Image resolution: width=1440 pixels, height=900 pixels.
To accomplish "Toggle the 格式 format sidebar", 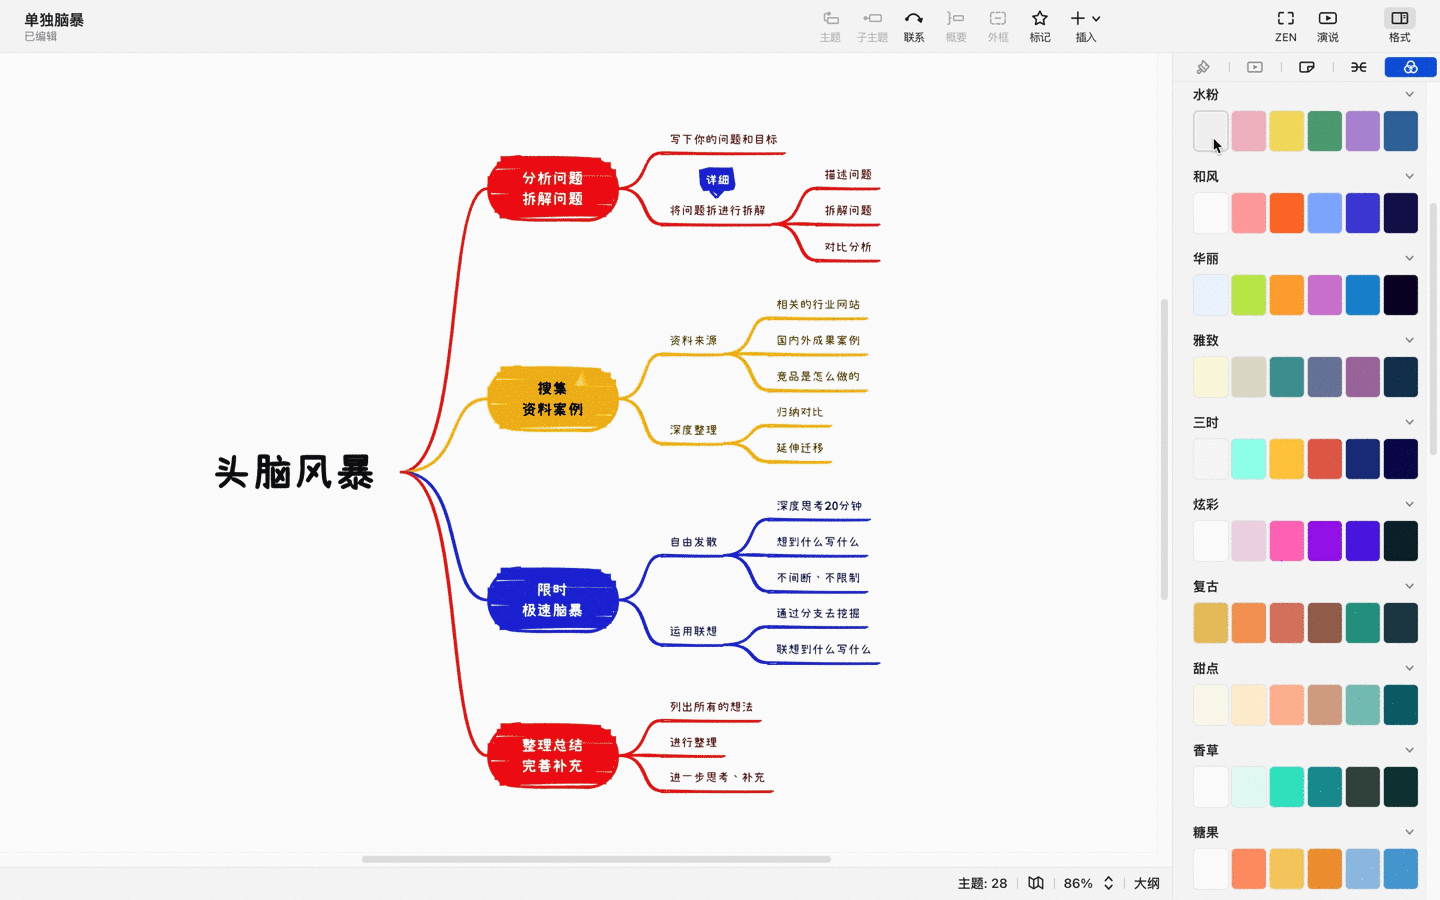I will (1399, 25).
